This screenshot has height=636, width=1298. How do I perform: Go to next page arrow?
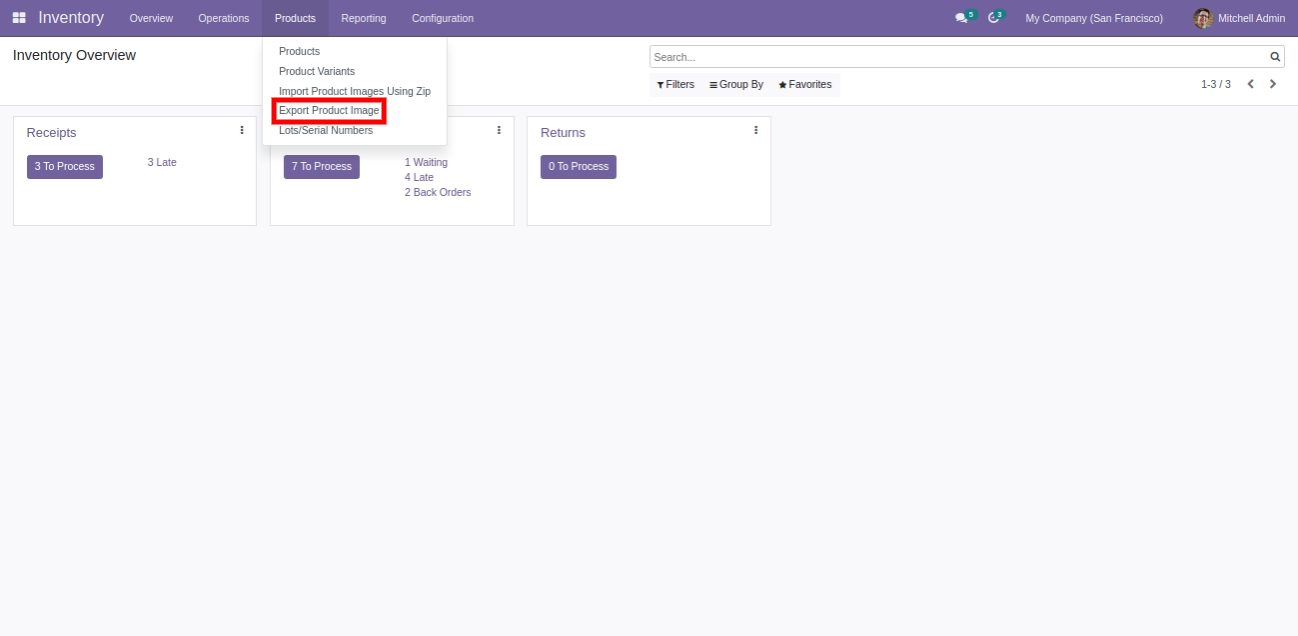point(1273,84)
